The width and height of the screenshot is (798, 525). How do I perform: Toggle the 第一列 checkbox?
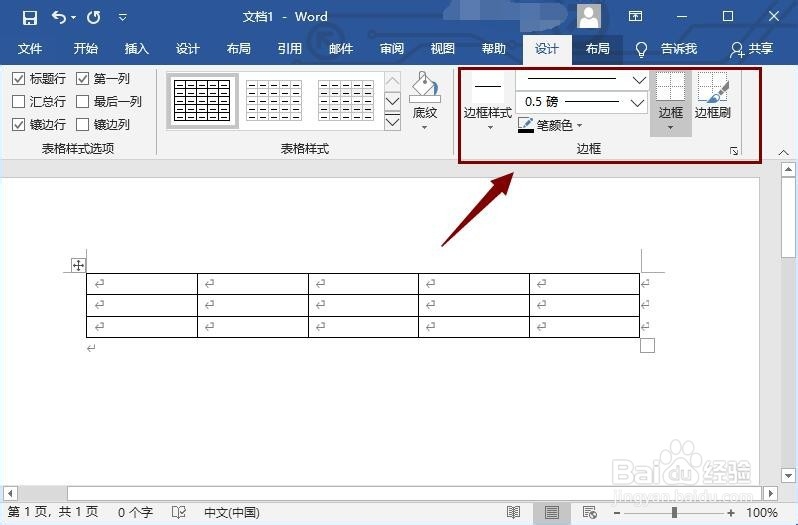pos(82,78)
